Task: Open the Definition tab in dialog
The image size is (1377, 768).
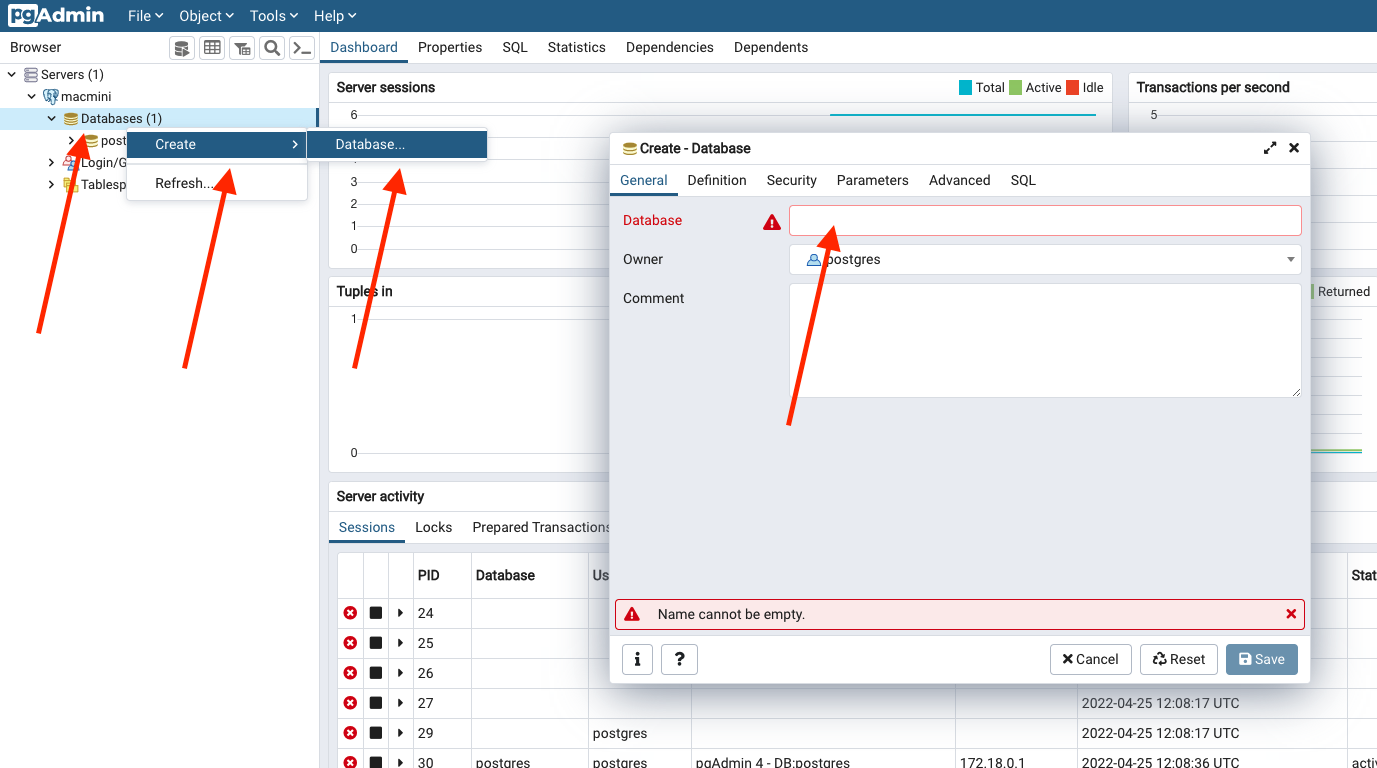Action: [717, 180]
